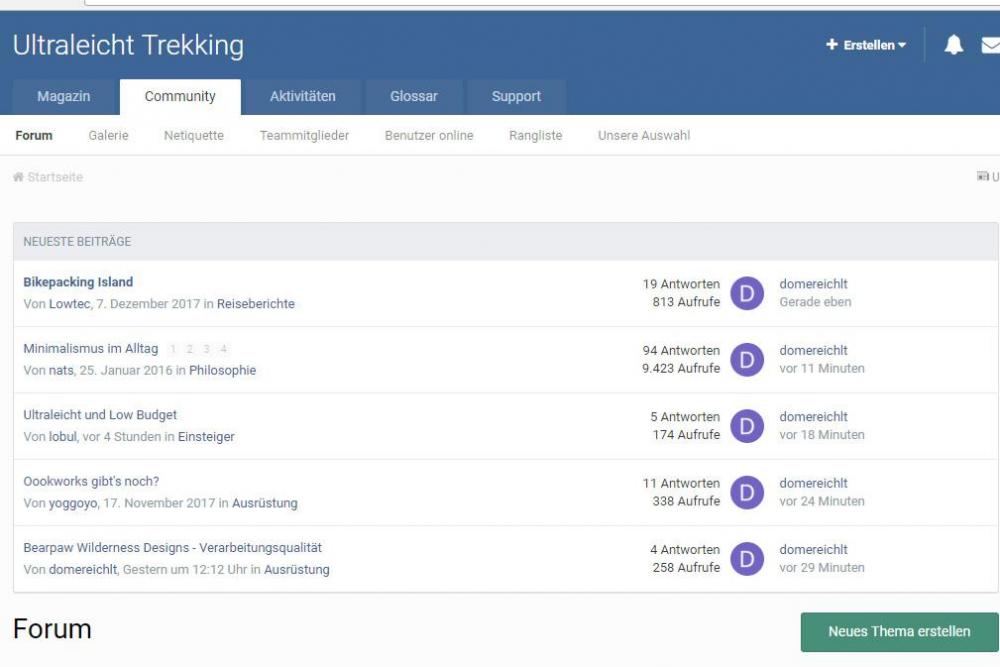The width and height of the screenshot is (1000, 667).
Task: Open the Aktivitäten tab
Action: (302, 97)
